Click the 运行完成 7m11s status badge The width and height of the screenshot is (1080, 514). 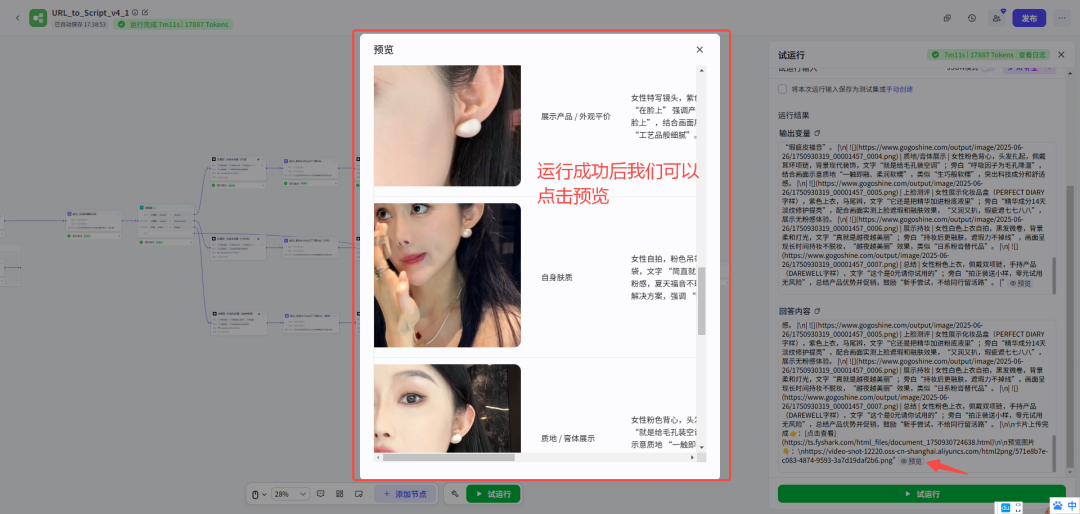(173, 24)
